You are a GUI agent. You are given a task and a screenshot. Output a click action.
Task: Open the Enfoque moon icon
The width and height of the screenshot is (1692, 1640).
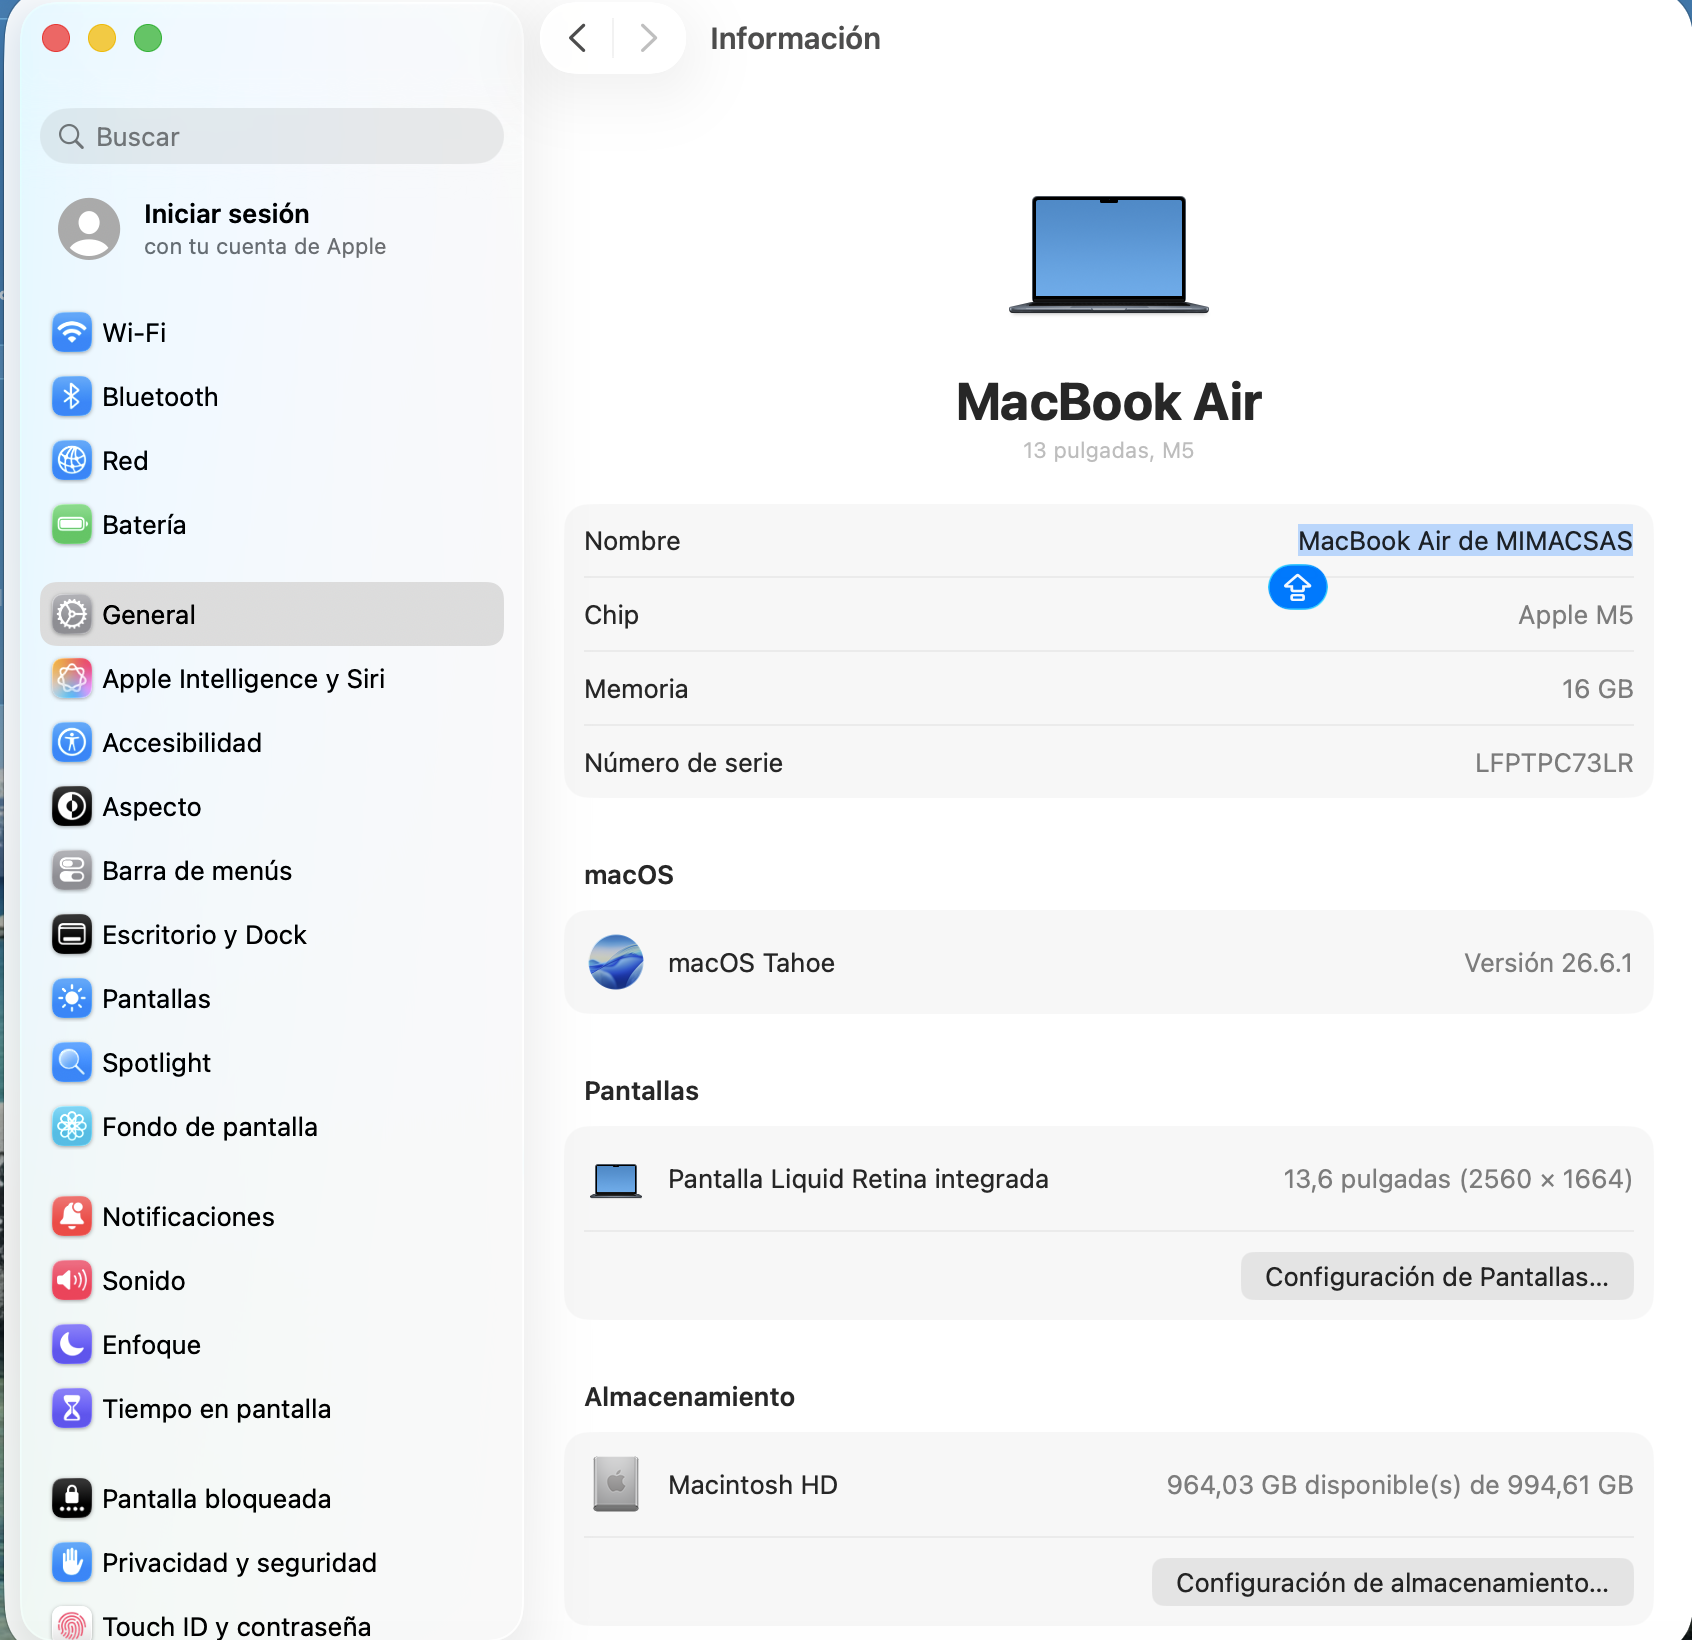tap(72, 1345)
